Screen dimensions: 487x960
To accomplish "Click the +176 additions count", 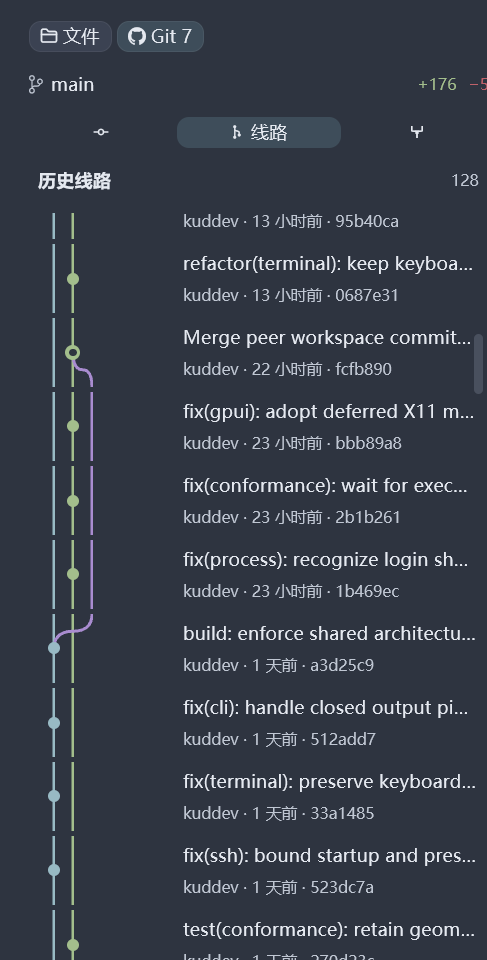I will 437,84.
